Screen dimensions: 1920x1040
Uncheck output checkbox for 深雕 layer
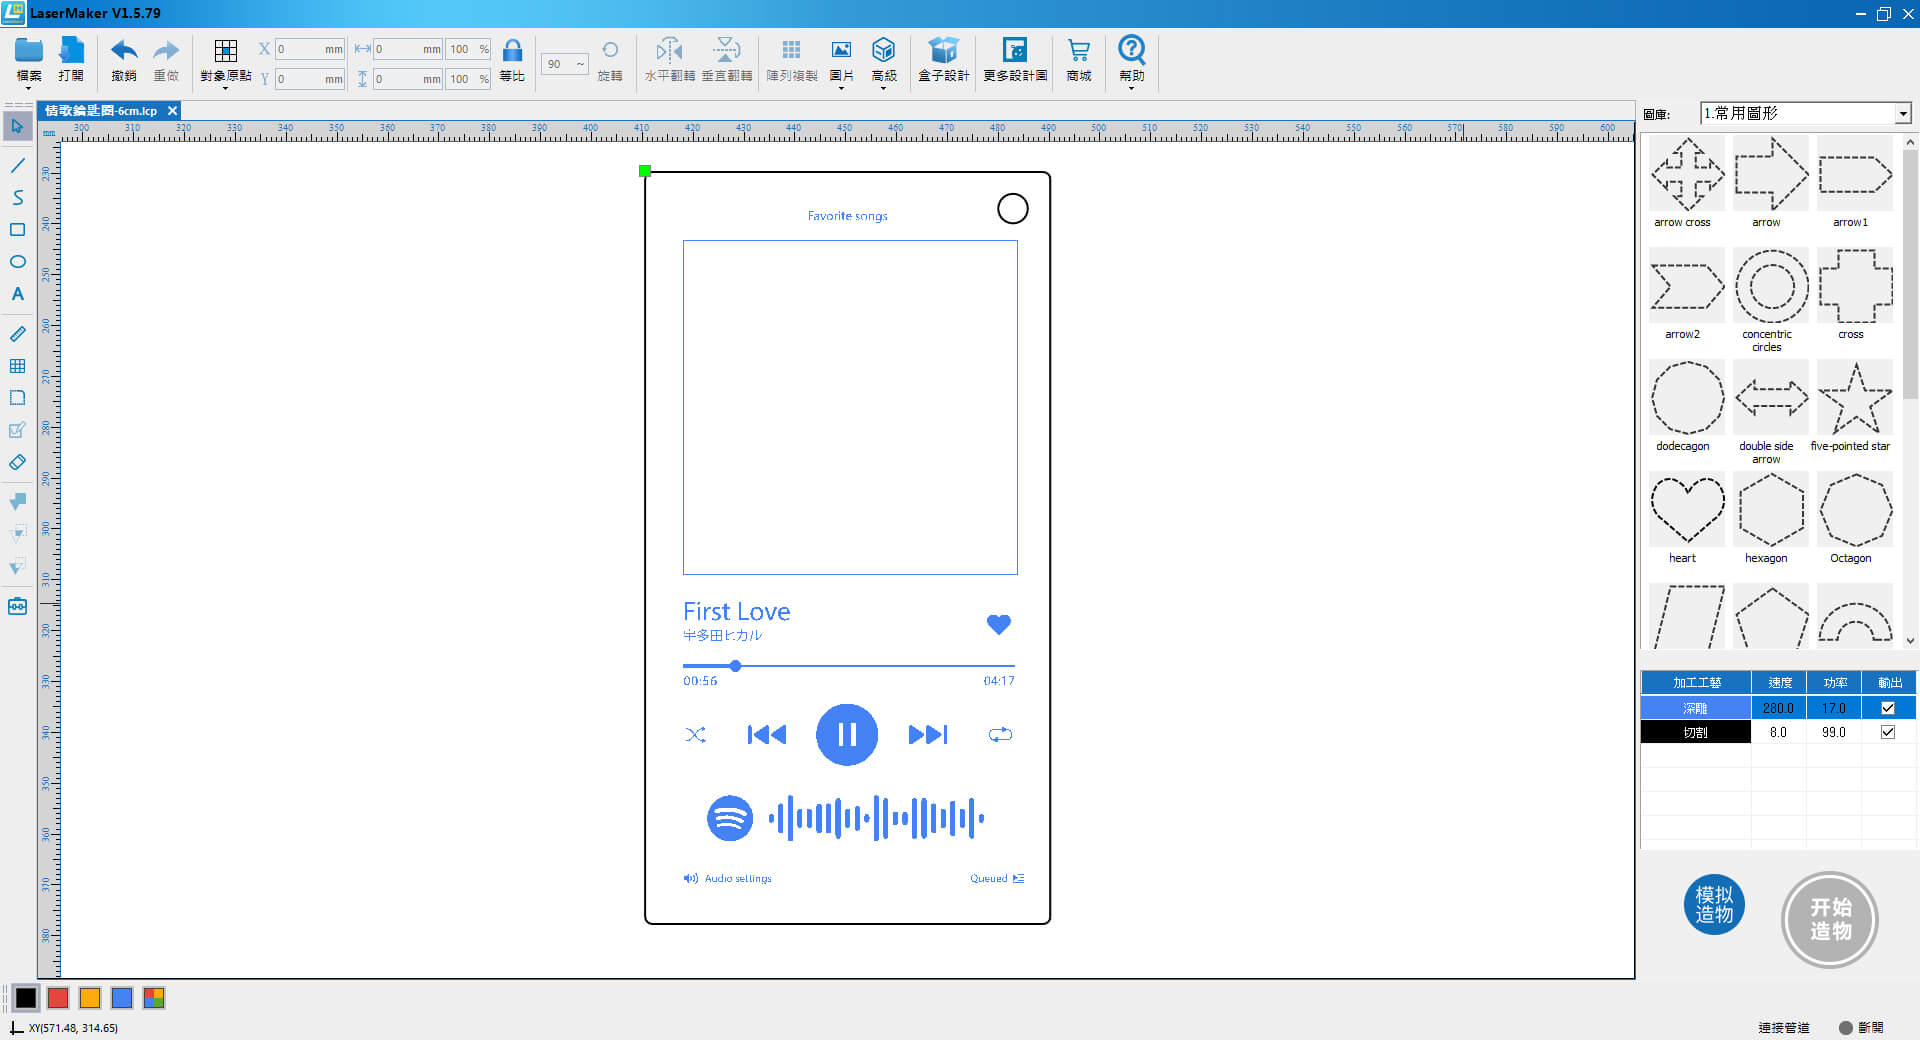[1888, 708]
